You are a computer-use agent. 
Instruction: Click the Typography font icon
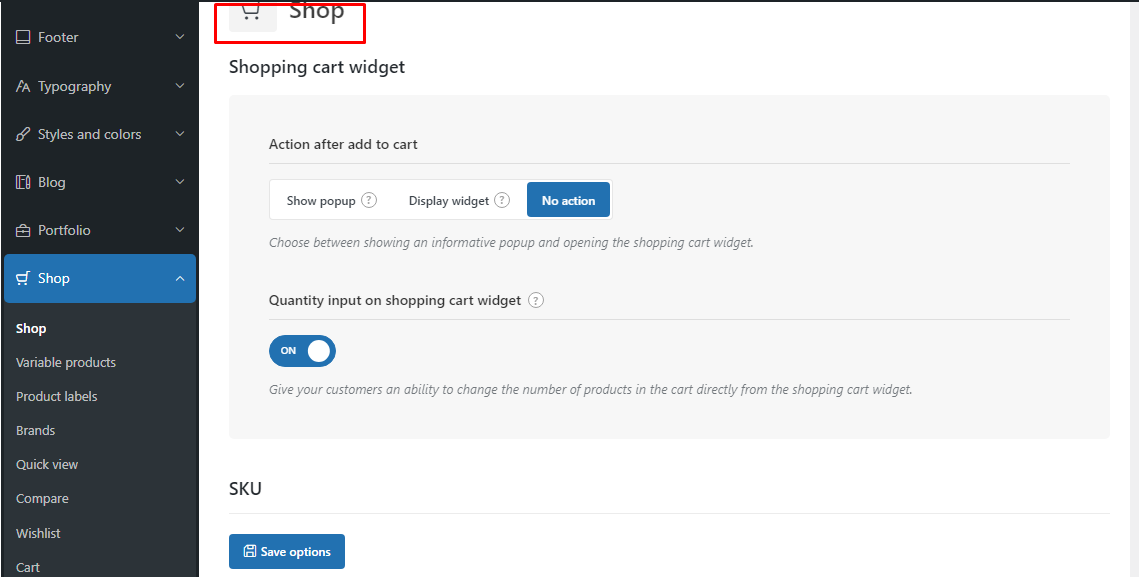tap(23, 86)
